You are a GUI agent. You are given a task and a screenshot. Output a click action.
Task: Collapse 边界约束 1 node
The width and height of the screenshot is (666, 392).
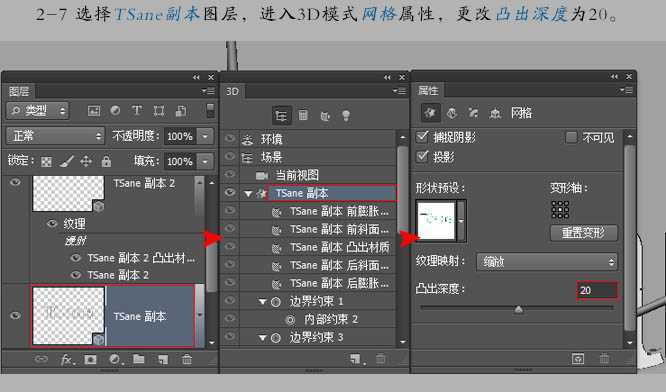point(262,302)
